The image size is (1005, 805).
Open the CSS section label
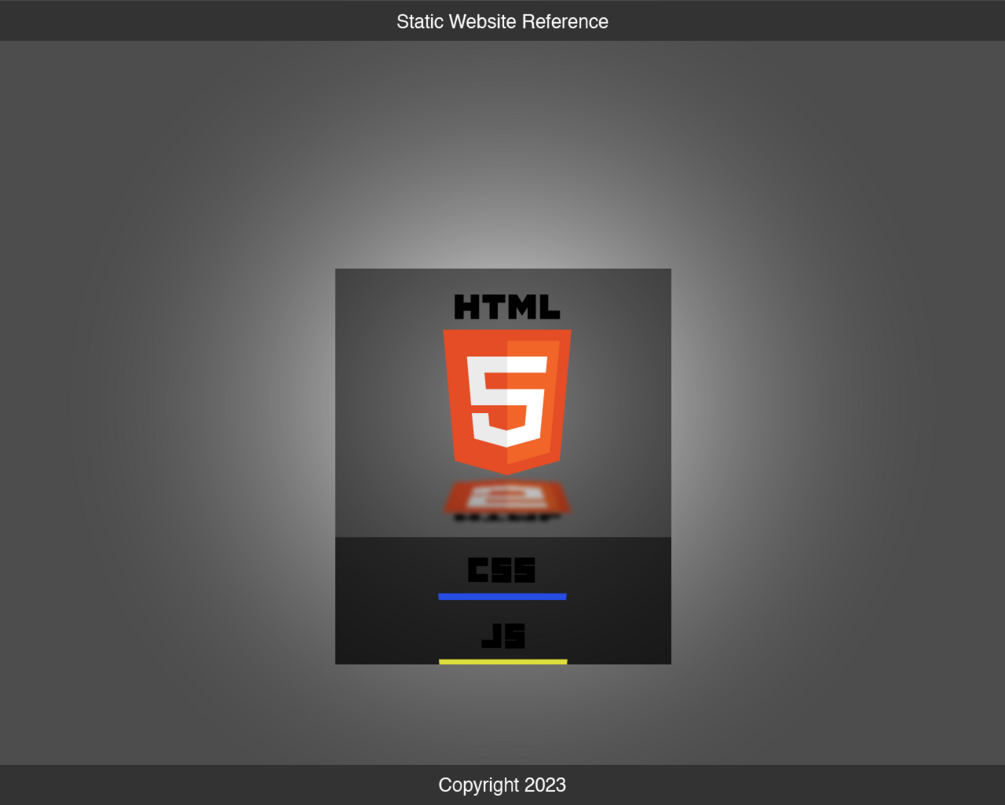pos(501,570)
